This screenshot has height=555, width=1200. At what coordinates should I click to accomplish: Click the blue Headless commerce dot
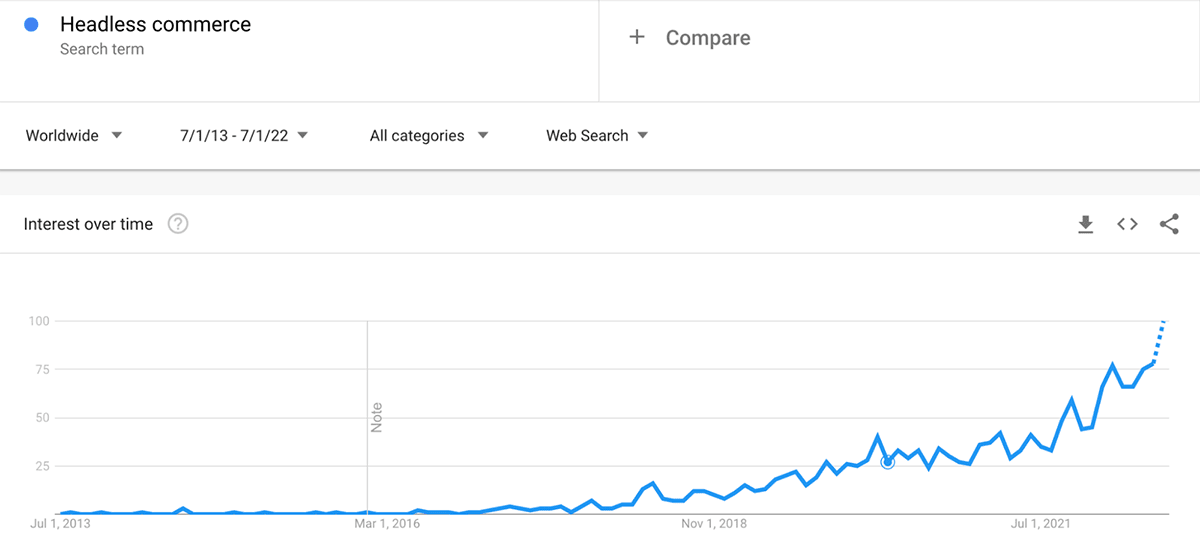coord(33,25)
